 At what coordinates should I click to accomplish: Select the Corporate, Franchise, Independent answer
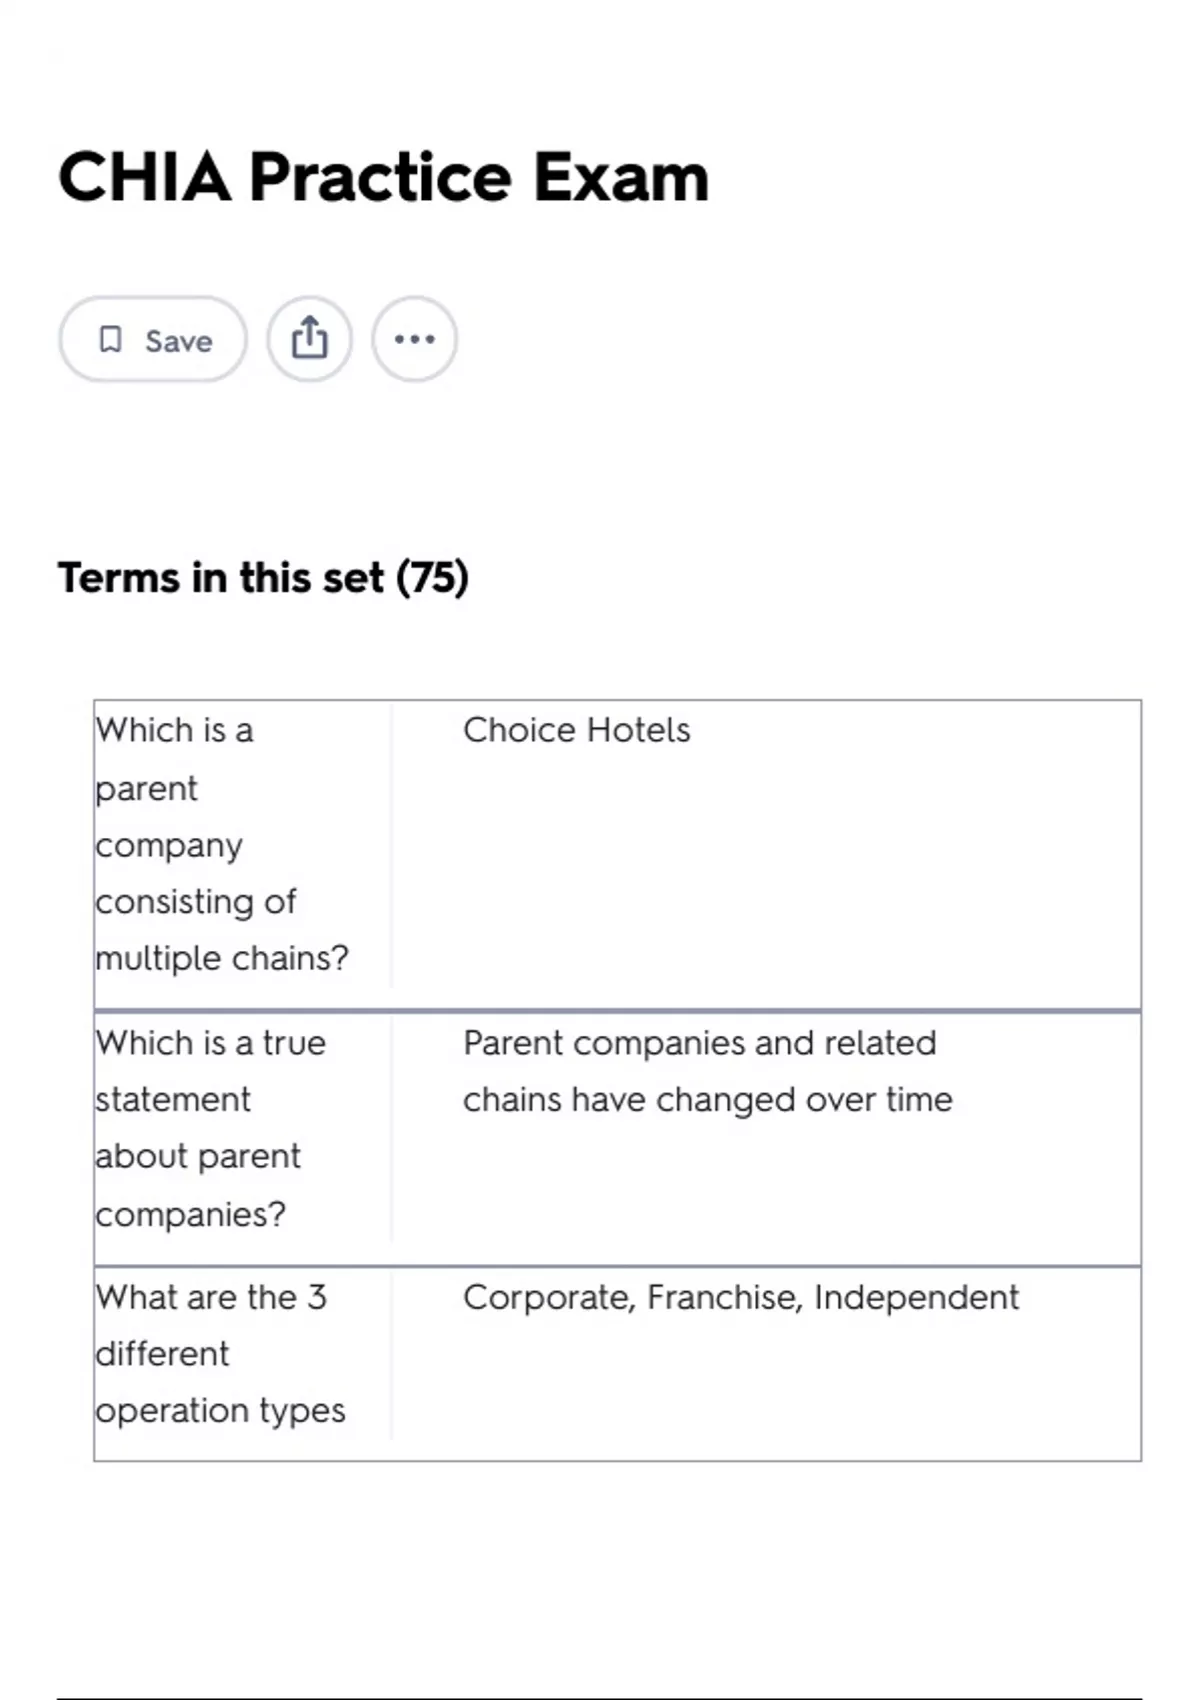tap(740, 1297)
